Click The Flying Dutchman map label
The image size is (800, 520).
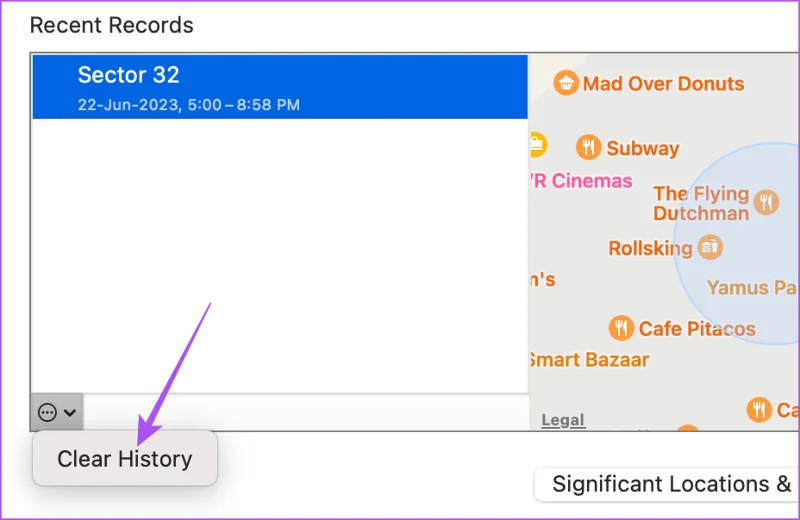701,203
